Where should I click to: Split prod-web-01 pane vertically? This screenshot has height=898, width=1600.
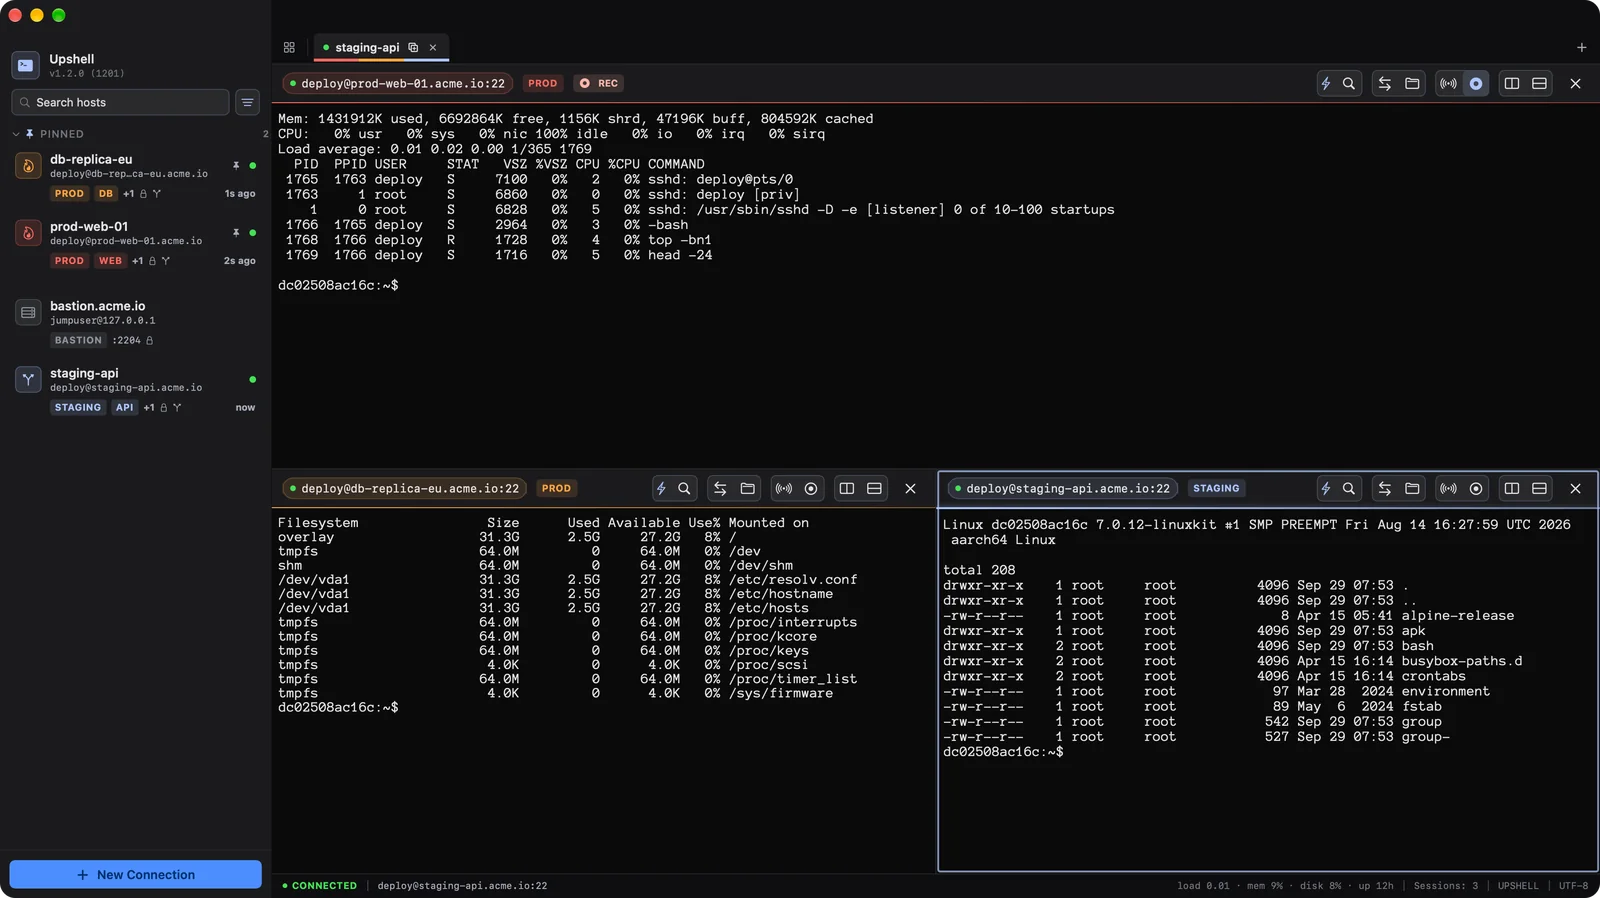1512,84
